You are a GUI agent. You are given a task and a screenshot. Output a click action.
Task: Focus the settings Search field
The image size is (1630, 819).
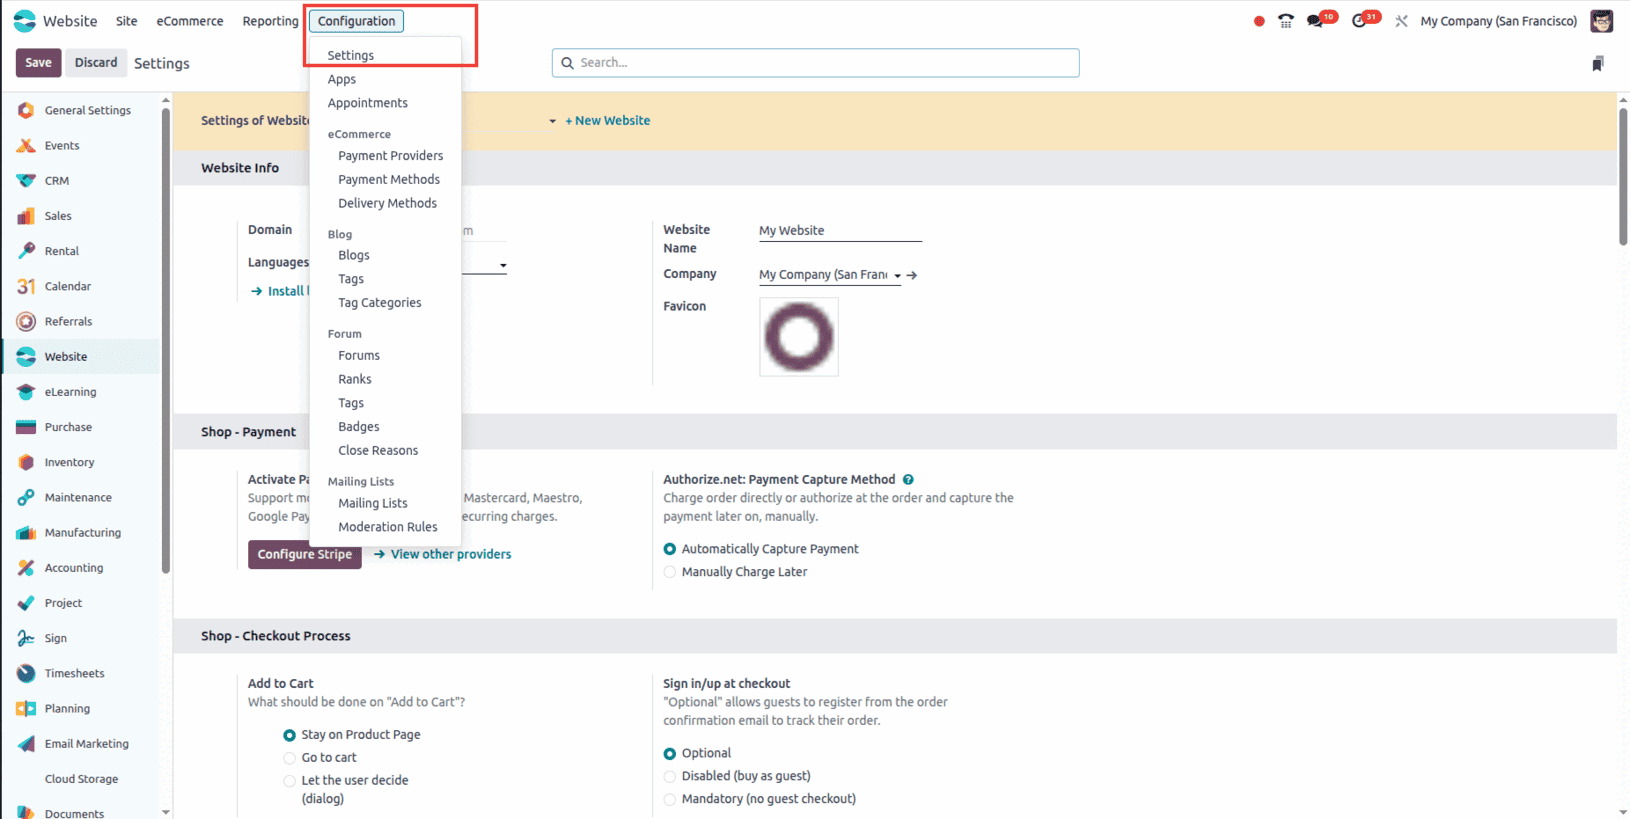815,63
